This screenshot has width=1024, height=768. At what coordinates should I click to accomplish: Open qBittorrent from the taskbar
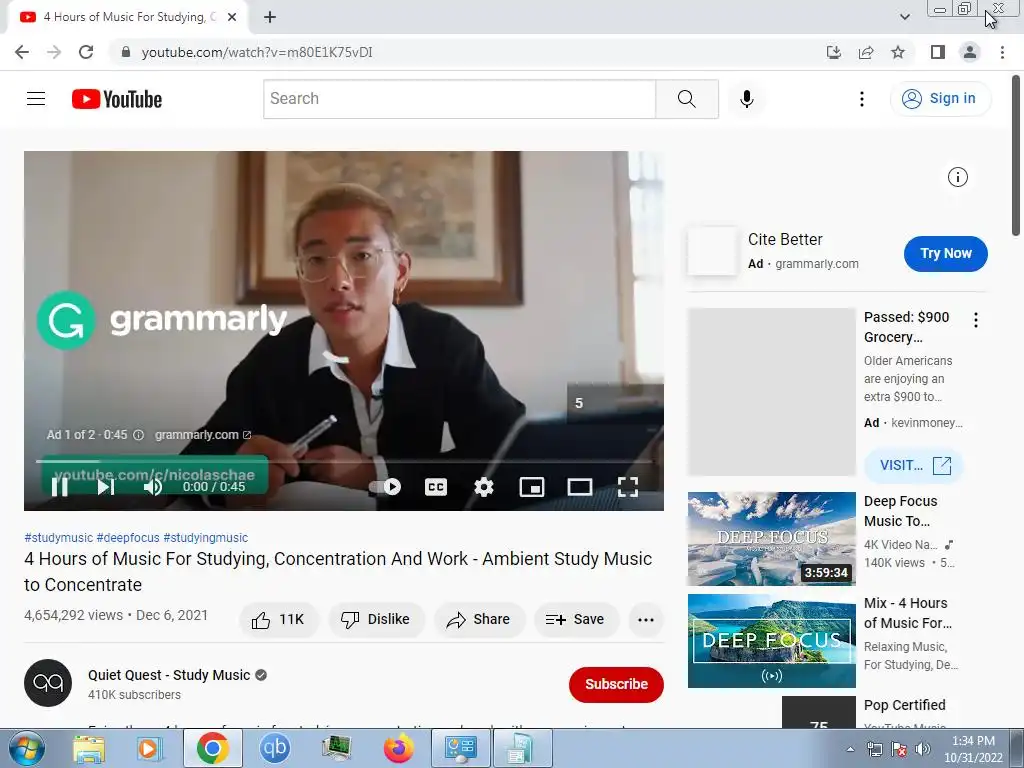pyautogui.click(x=274, y=748)
